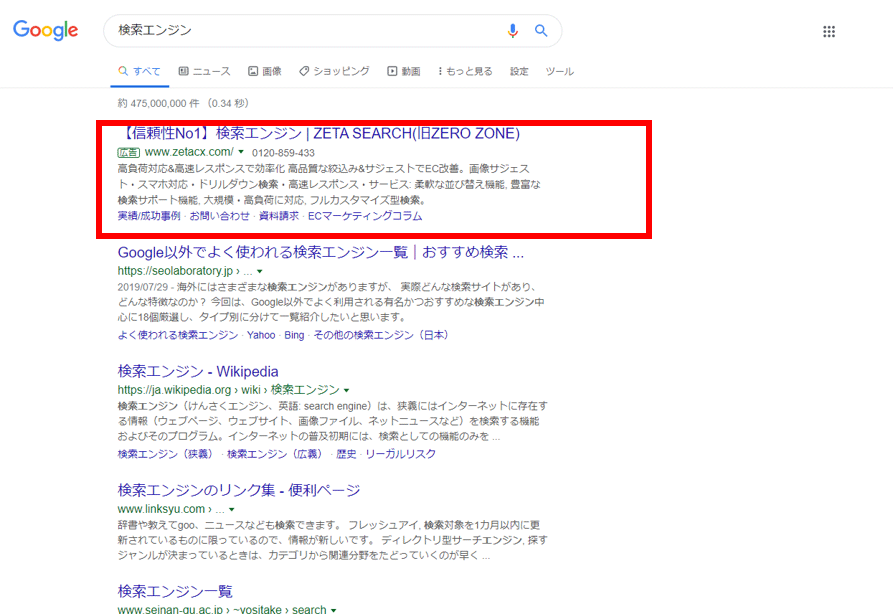Expand the dropdown arrow beside seinan-gu.ac.jp URL

pyautogui.click(x=334, y=610)
